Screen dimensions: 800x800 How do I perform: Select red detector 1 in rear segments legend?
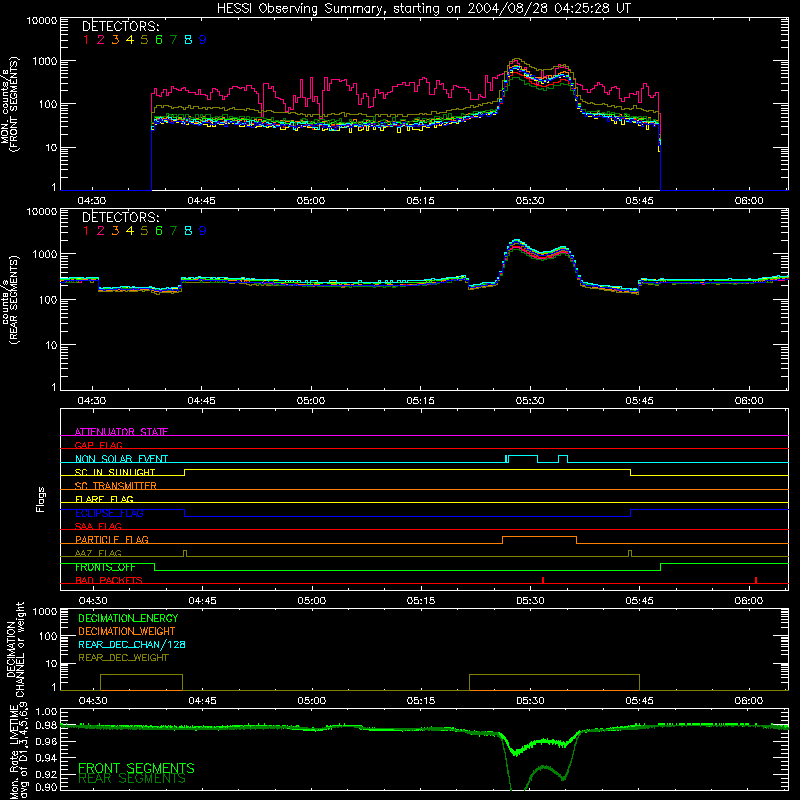86,231
